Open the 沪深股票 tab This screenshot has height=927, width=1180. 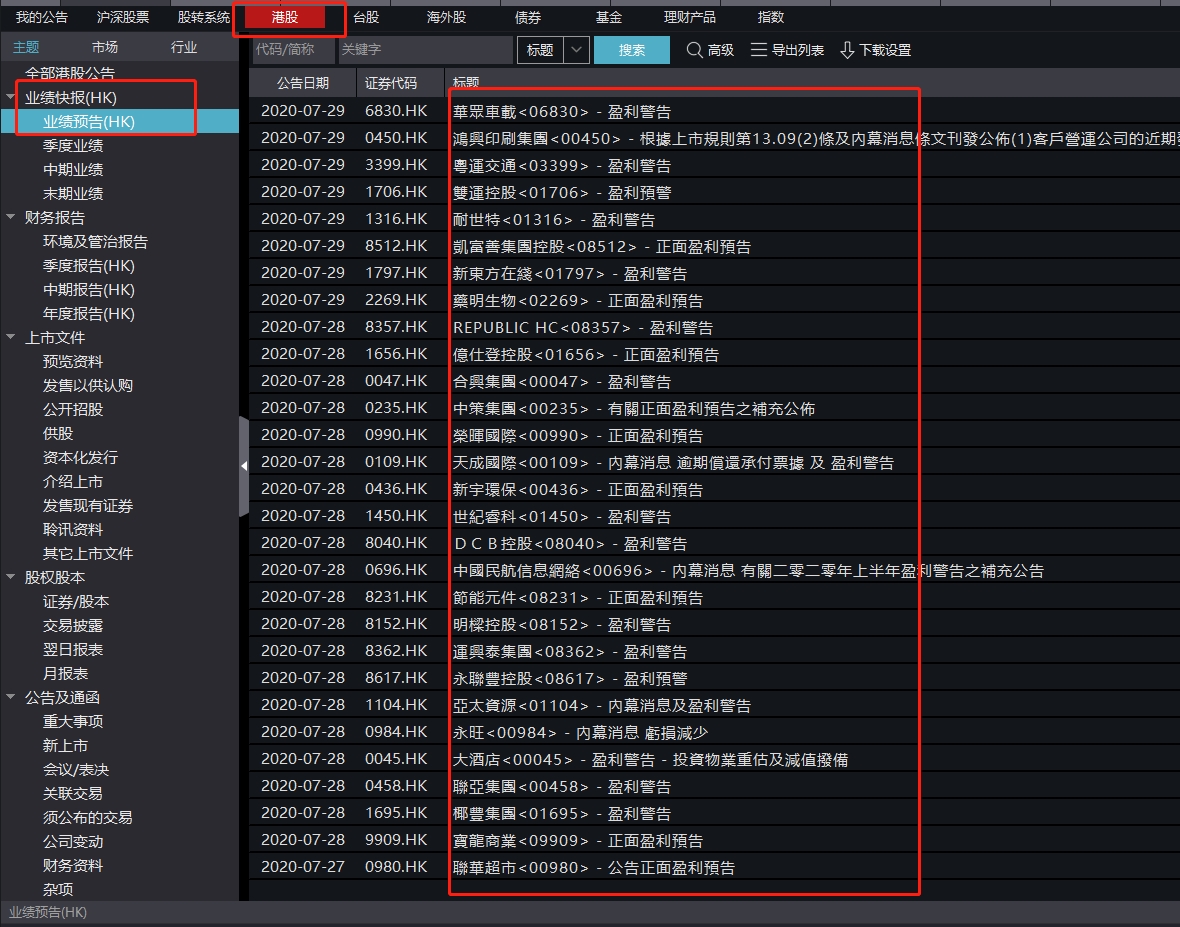[123, 17]
